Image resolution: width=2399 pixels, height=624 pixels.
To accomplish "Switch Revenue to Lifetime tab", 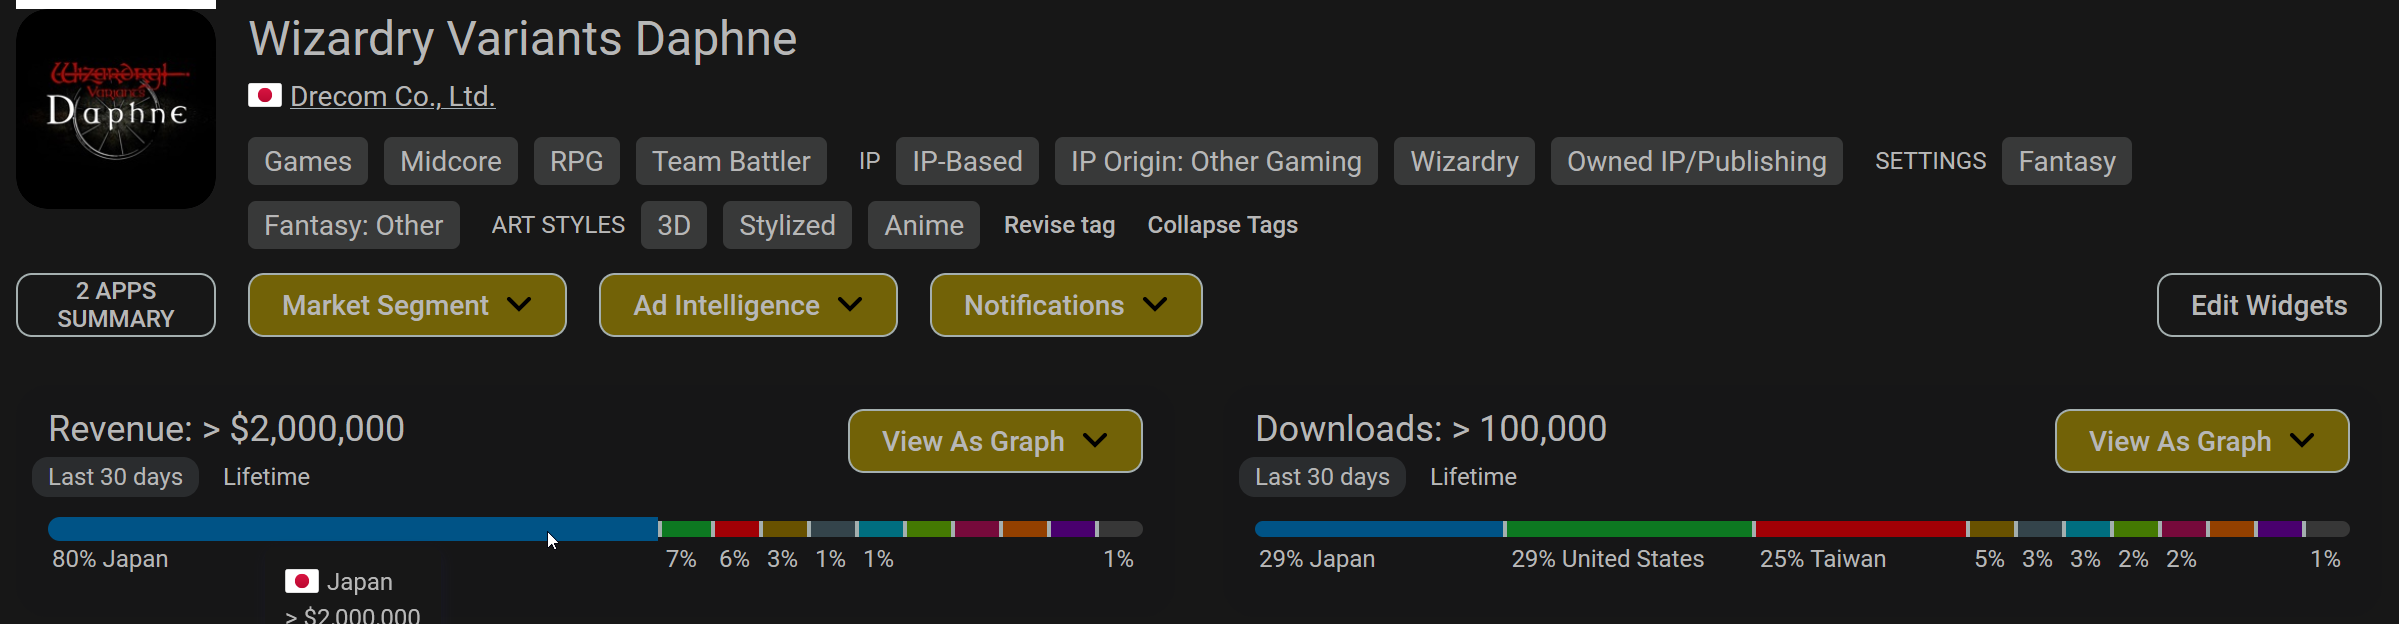I will [x=266, y=477].
